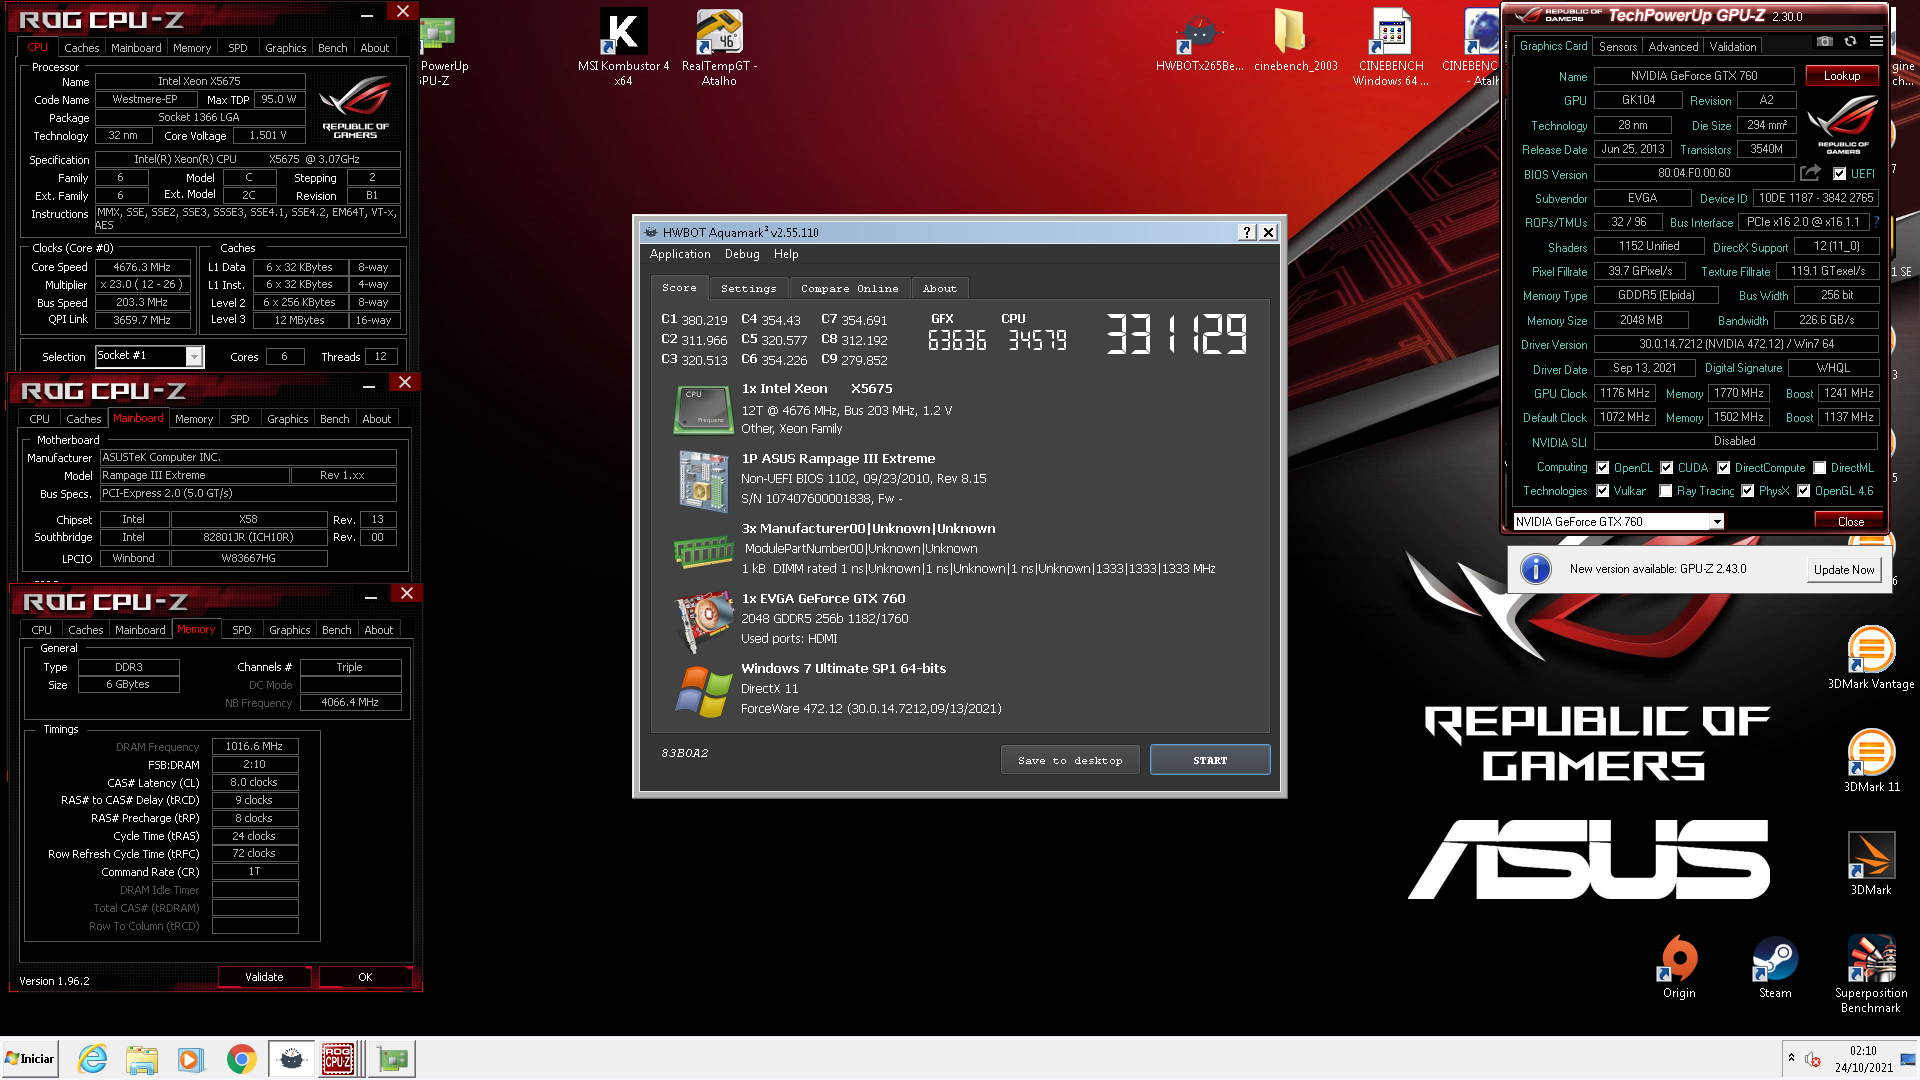This screenshot has height=1080, width=1920.
Task: Open the CINEBENCH Windows 64 desktop shortcut
Action: click(1391, 47)
